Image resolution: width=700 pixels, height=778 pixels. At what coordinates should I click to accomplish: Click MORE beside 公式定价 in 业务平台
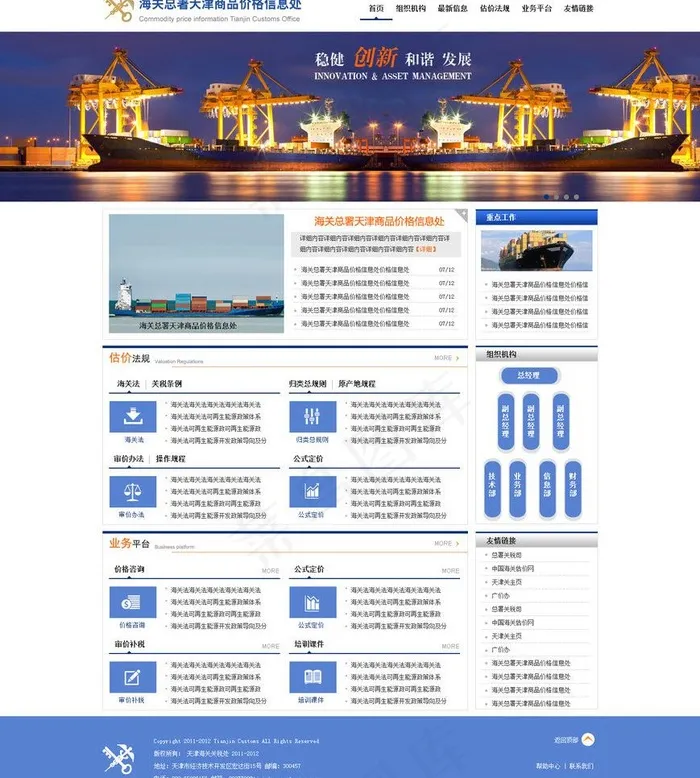(450, 571)
